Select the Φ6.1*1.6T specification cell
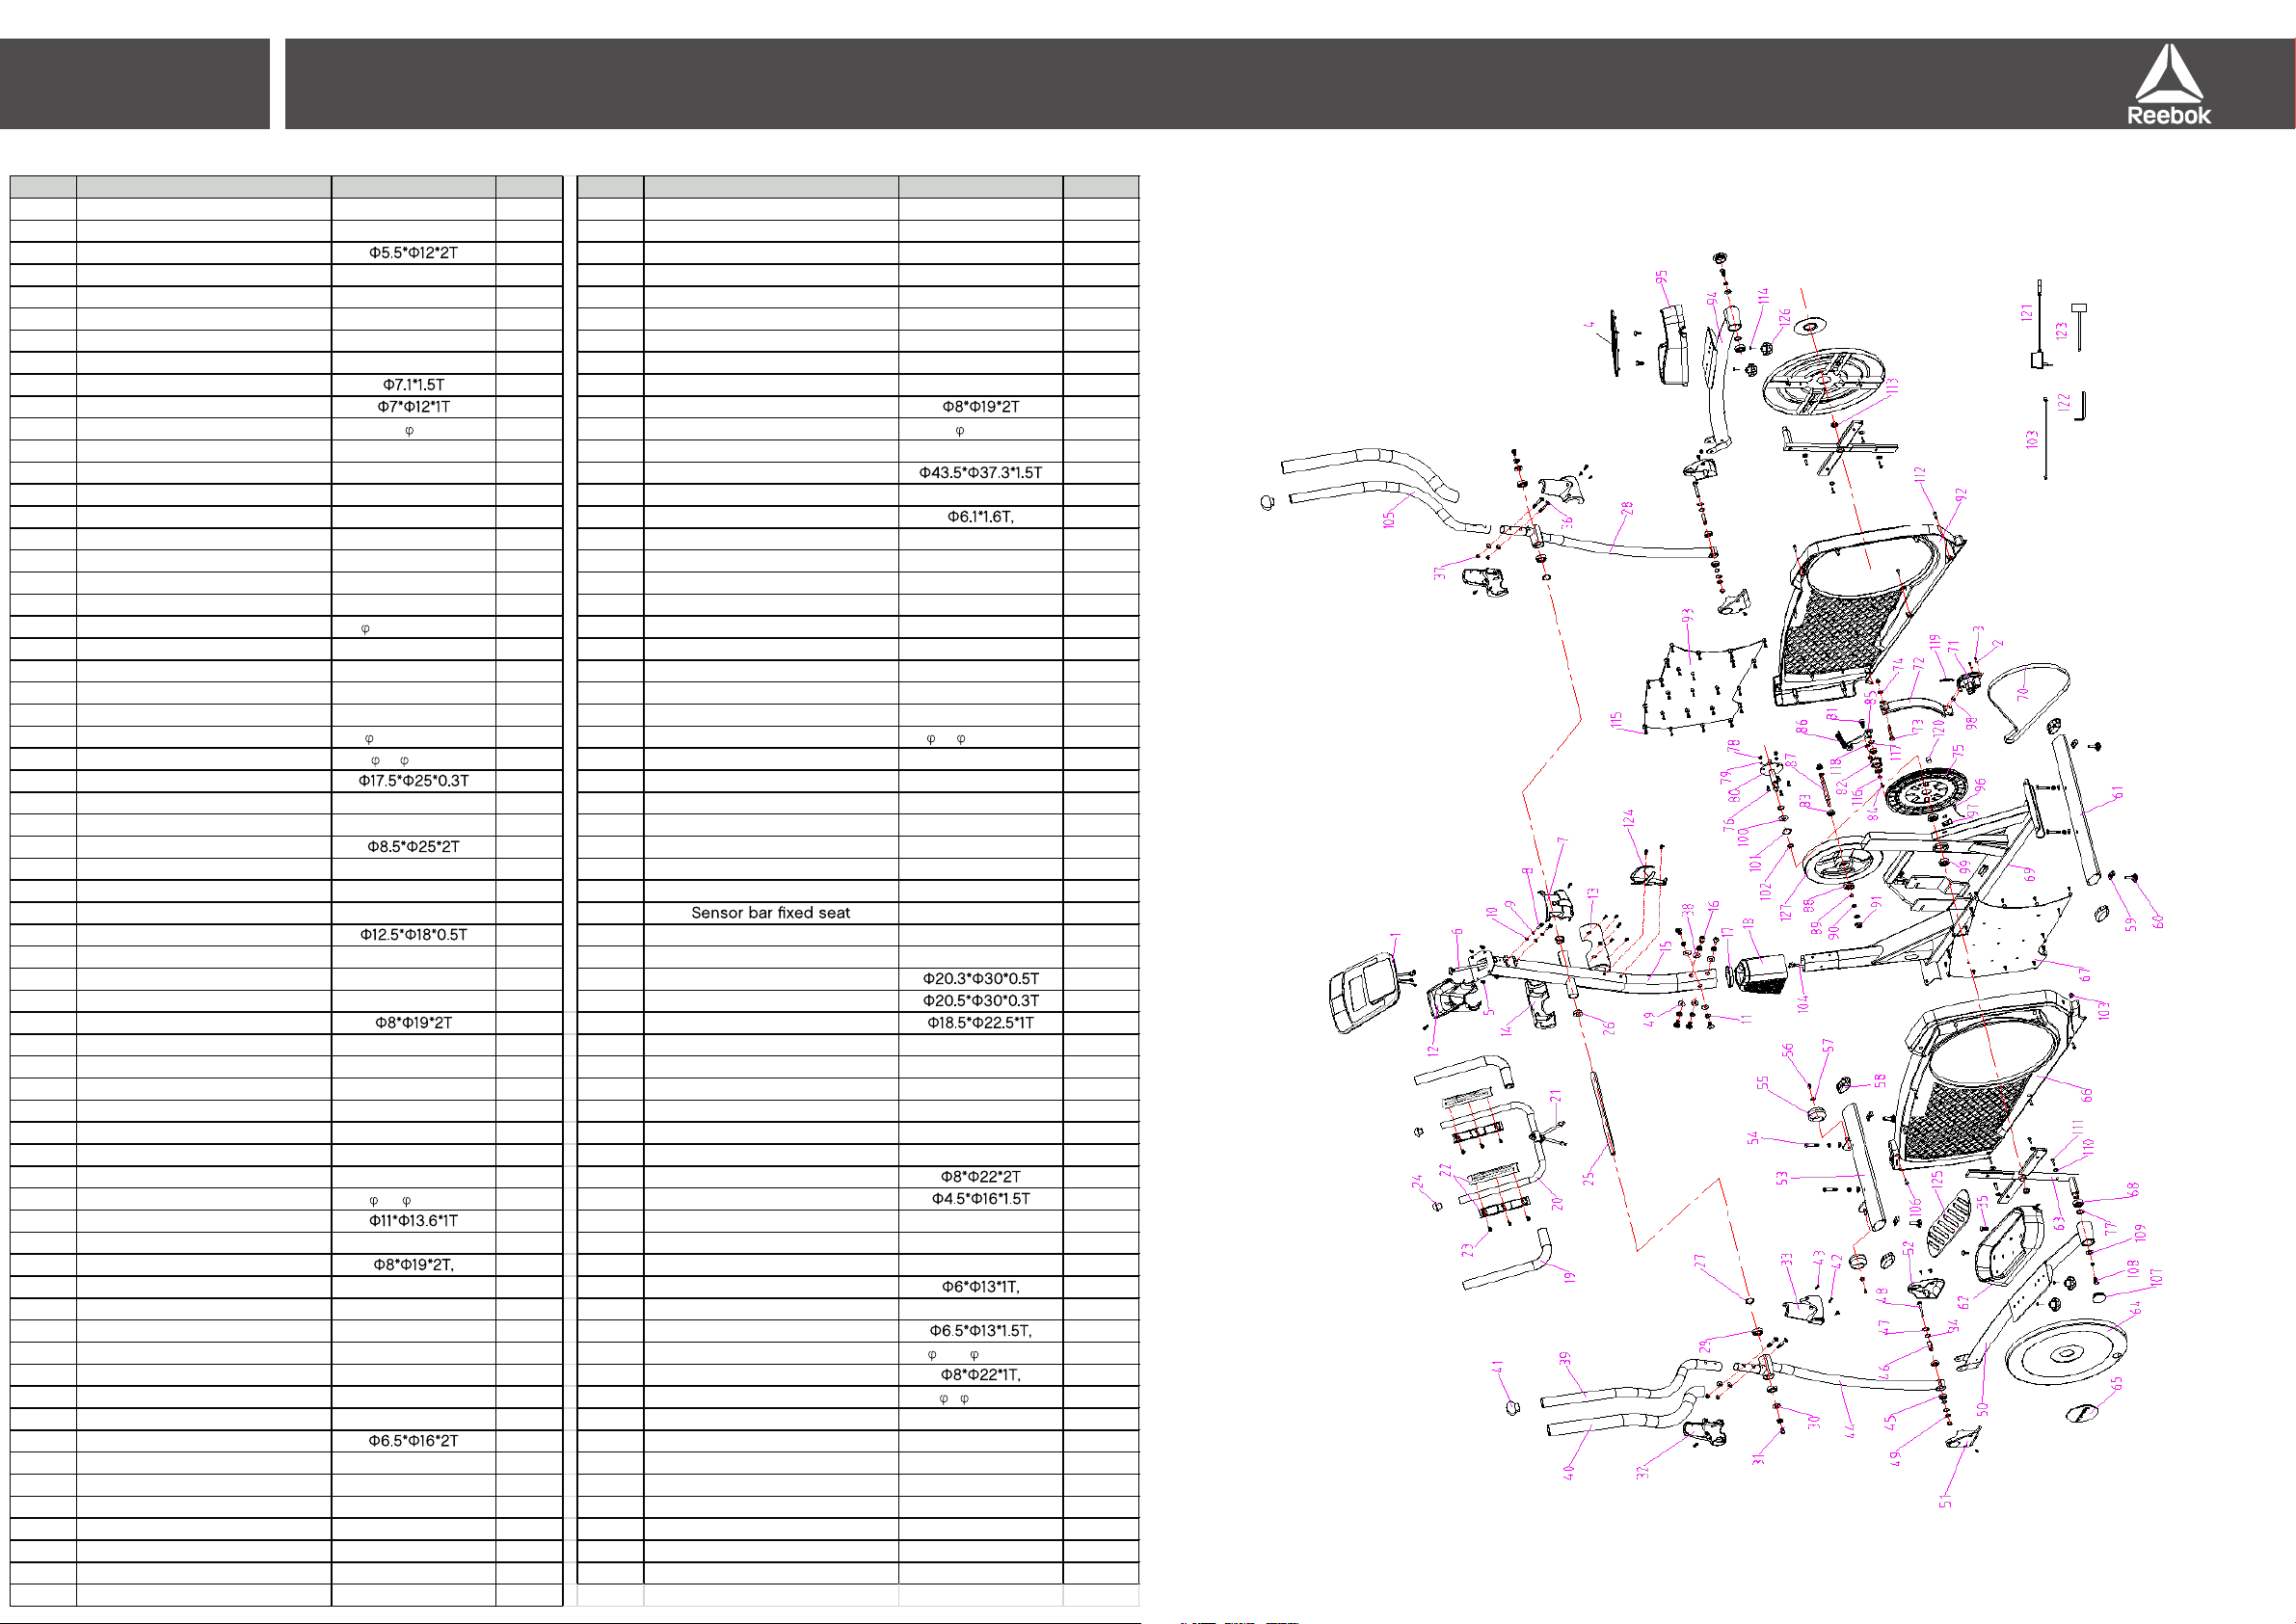The image size is (2296, 1624). 980,517
